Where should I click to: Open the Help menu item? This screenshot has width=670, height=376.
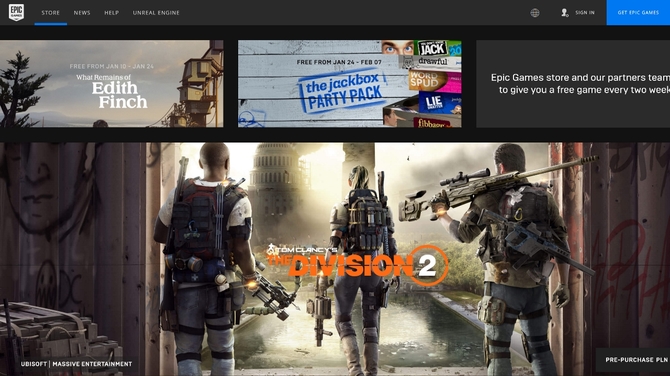click(x=112, y=13)
